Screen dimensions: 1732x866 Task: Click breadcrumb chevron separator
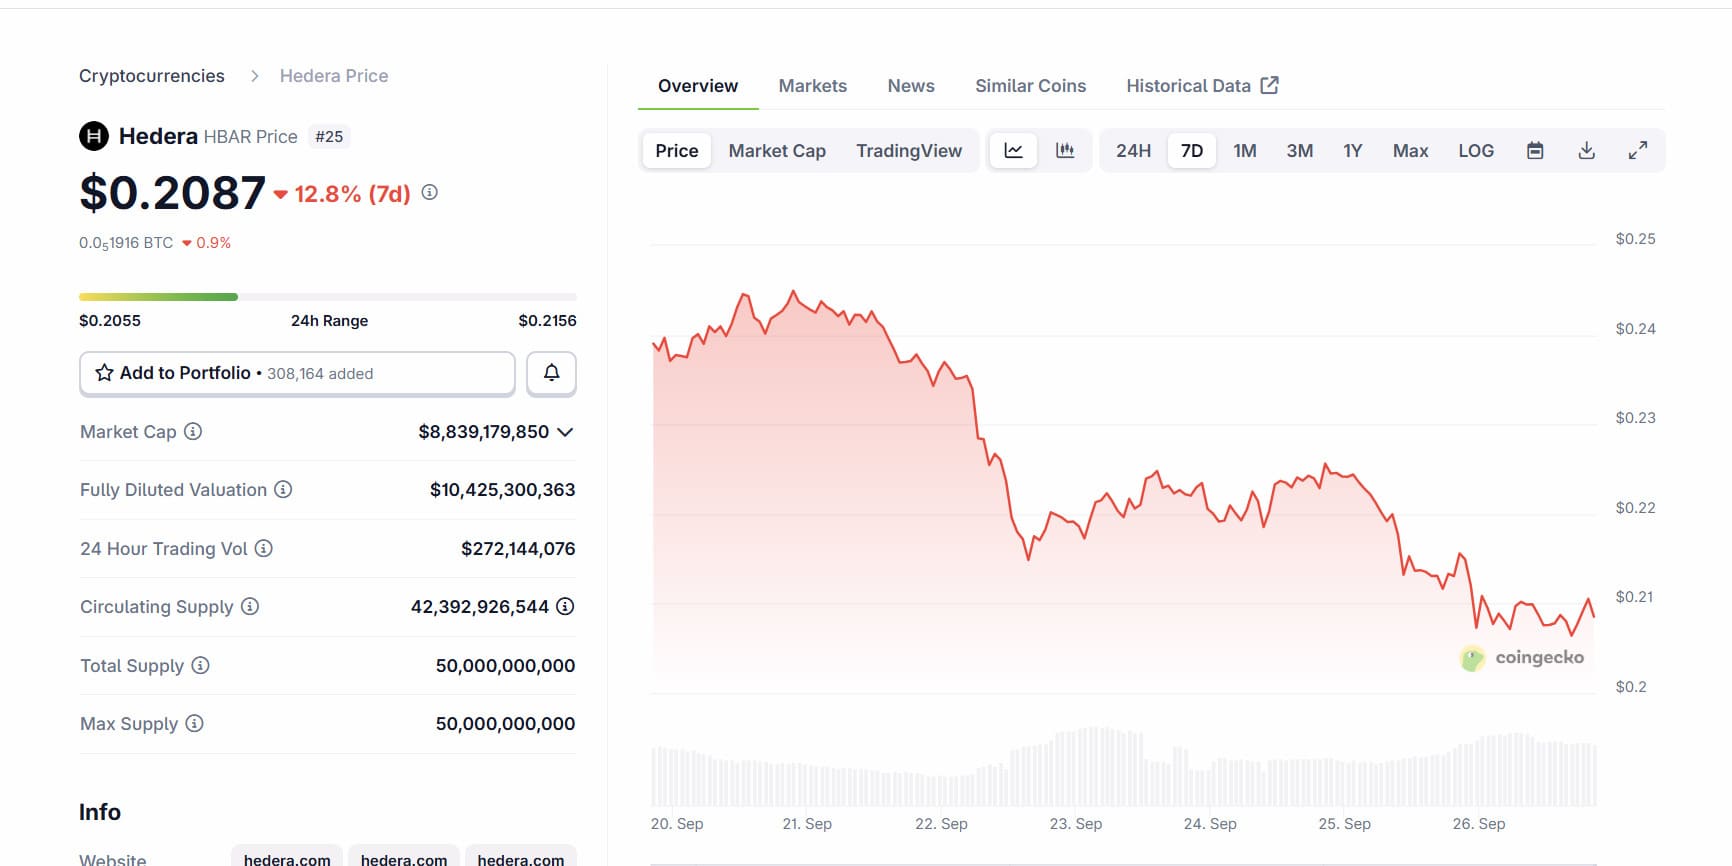254,76
